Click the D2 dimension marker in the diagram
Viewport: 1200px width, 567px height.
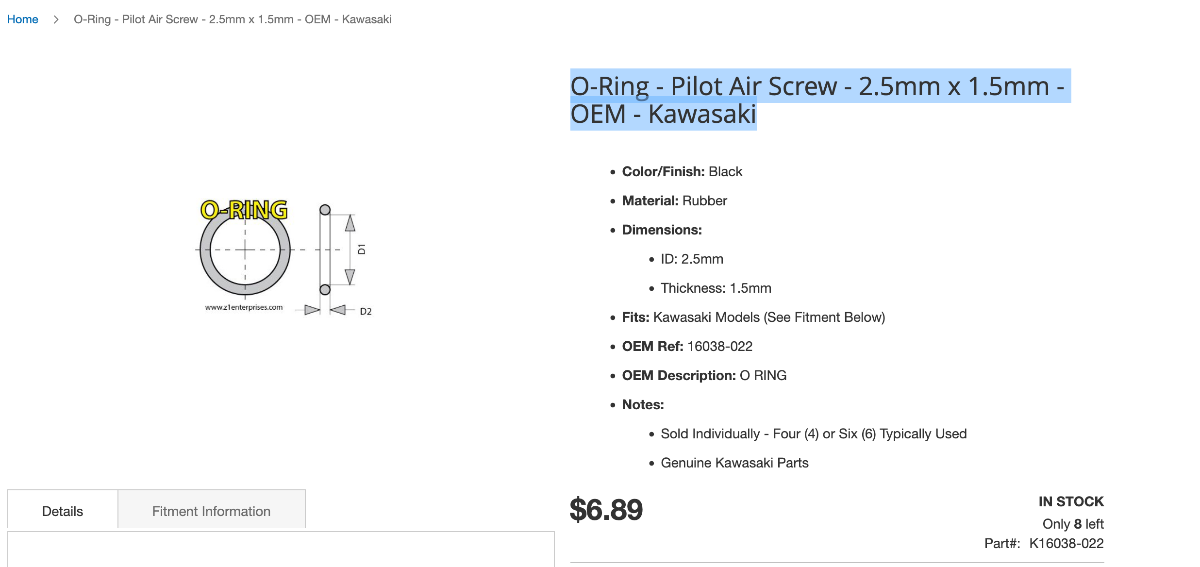click(x=366, y=311)
